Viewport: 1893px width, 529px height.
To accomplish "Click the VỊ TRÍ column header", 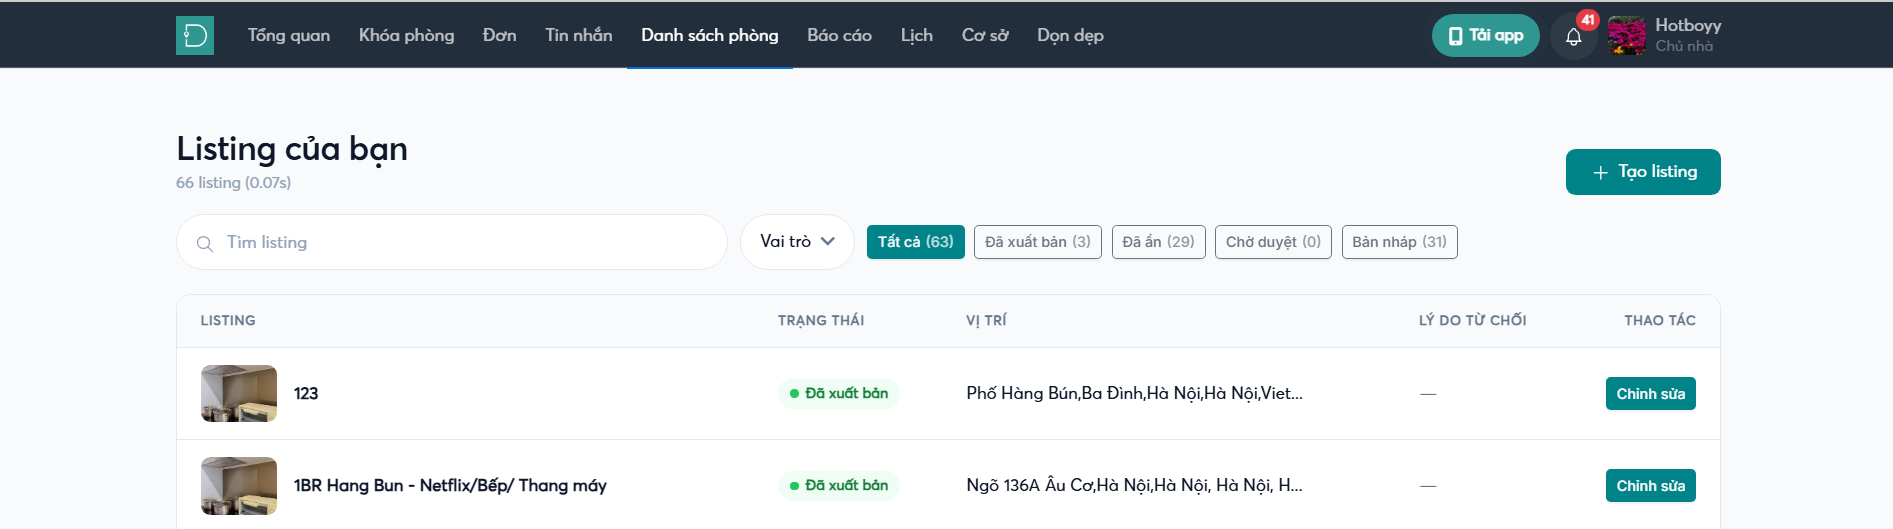I will pyautogui.click(x=986, y=321).
